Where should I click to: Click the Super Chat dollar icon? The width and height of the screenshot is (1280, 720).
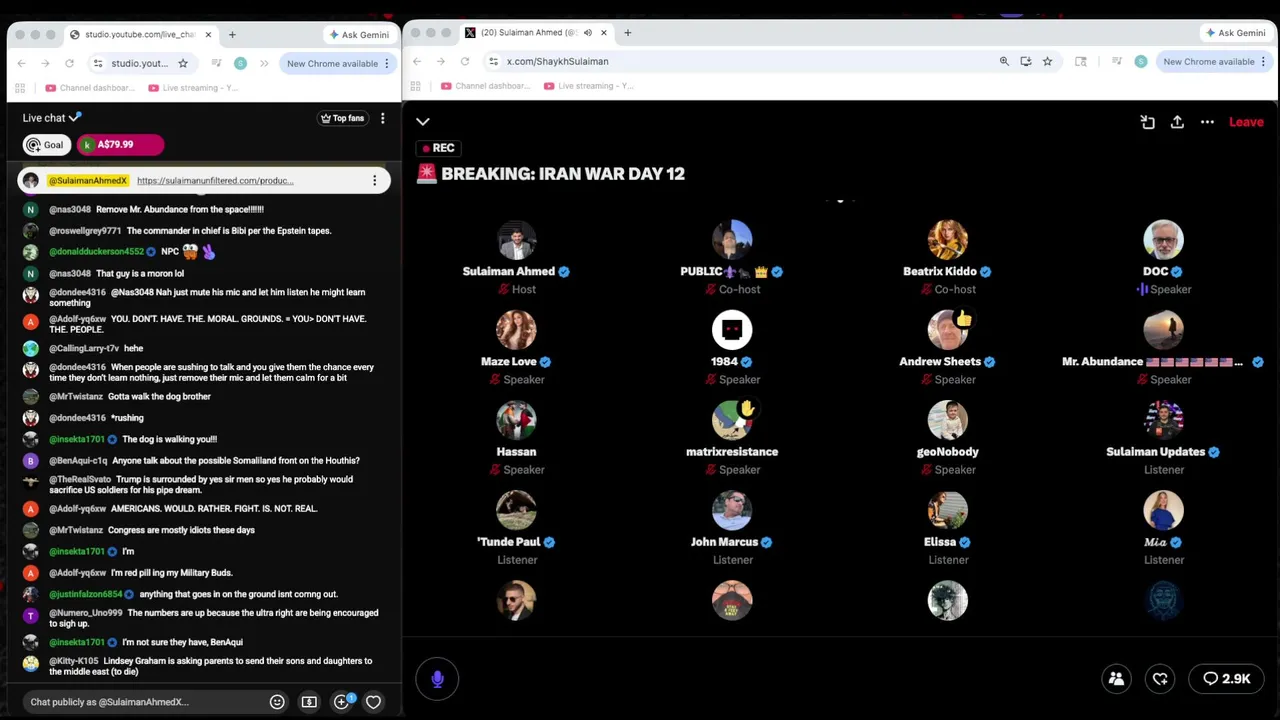309,702
